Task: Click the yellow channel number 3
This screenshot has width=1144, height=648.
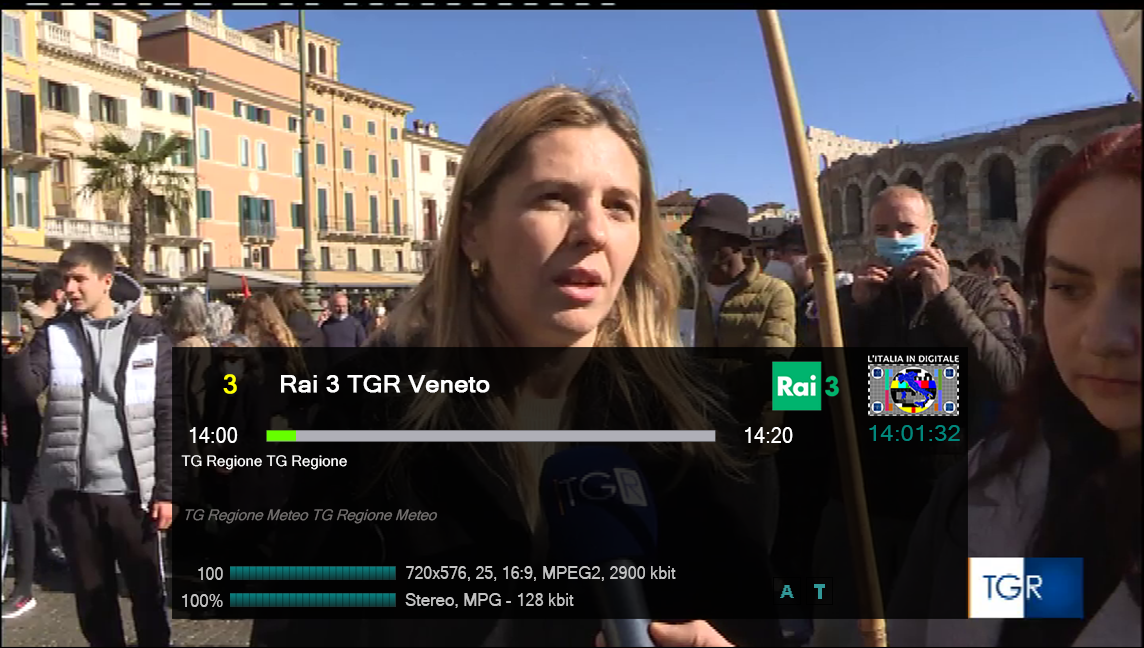Action: click(x=230, y=385)
